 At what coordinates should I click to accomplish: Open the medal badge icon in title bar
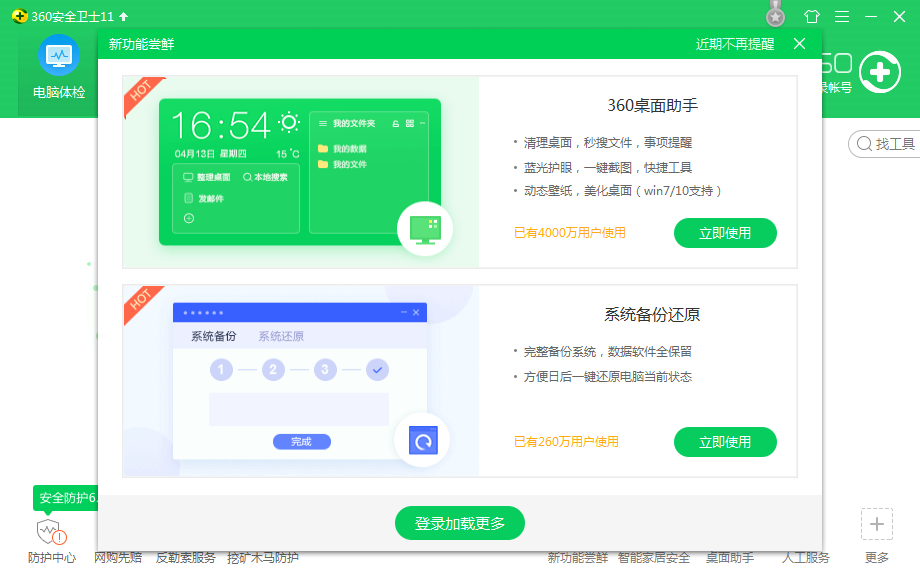[x=775, y=15]
